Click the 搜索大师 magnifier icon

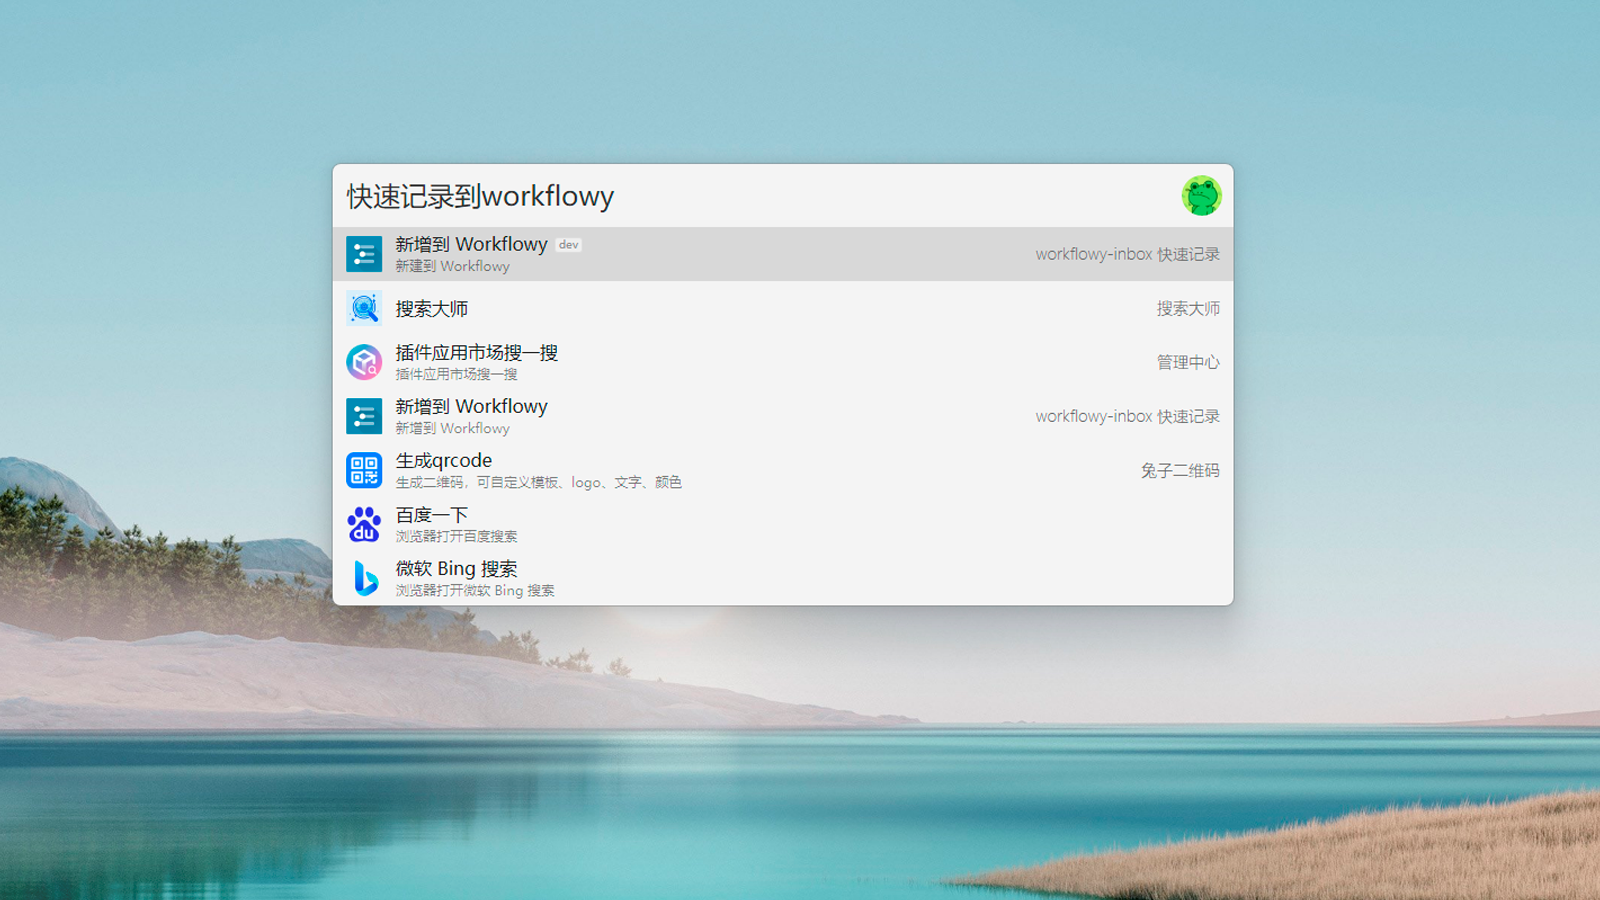click(364, 308)
